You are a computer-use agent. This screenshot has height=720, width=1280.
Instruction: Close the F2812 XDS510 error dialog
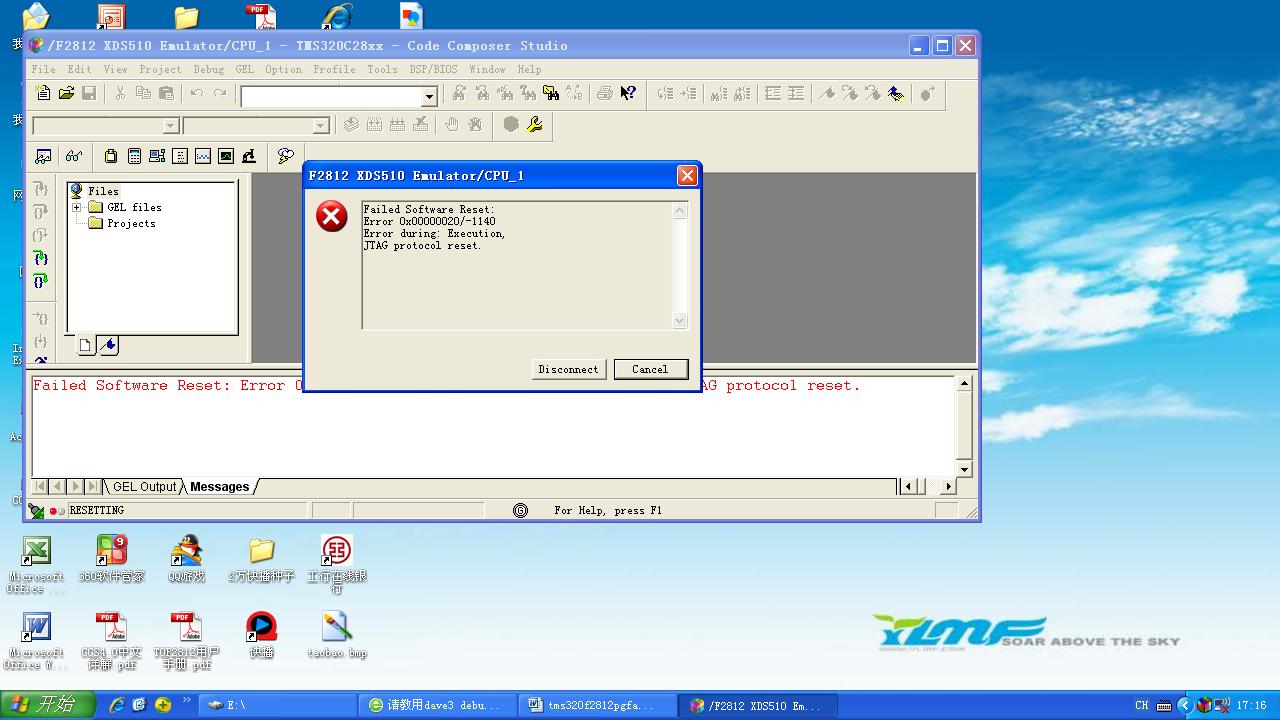(x=687, y=175)
